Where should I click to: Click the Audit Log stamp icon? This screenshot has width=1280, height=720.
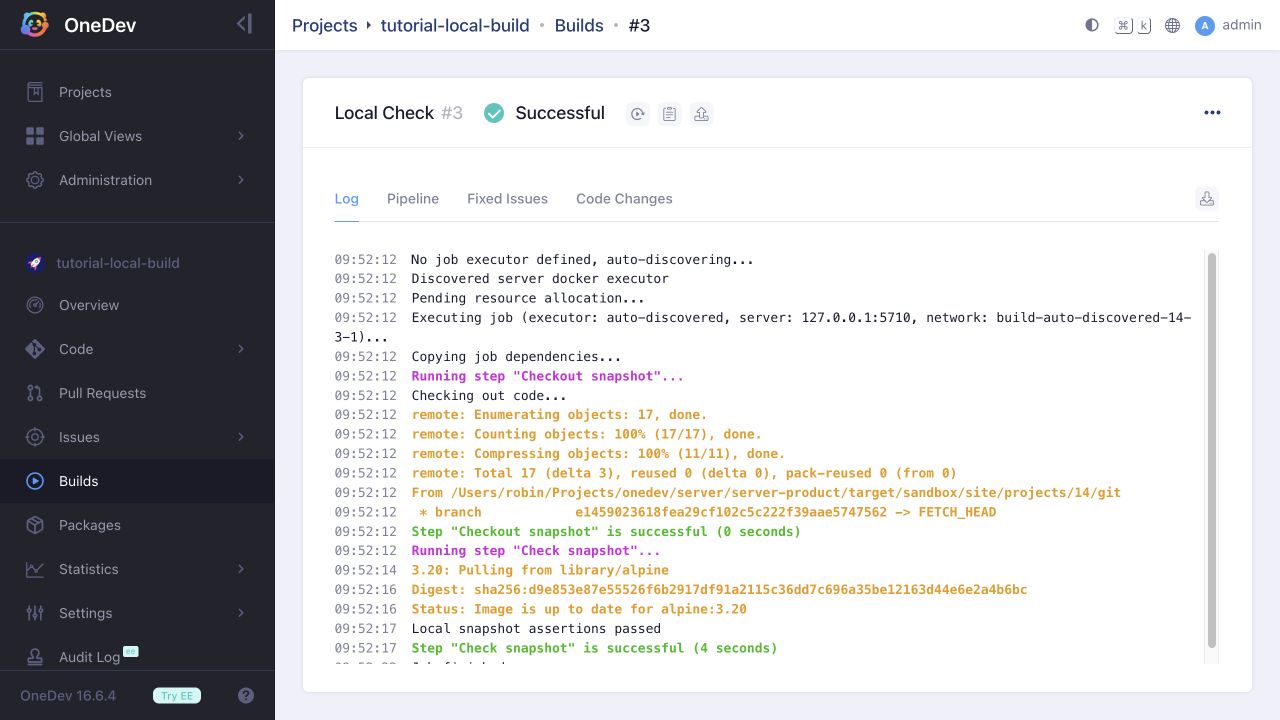pyautogui.click(x=35, y=657)
